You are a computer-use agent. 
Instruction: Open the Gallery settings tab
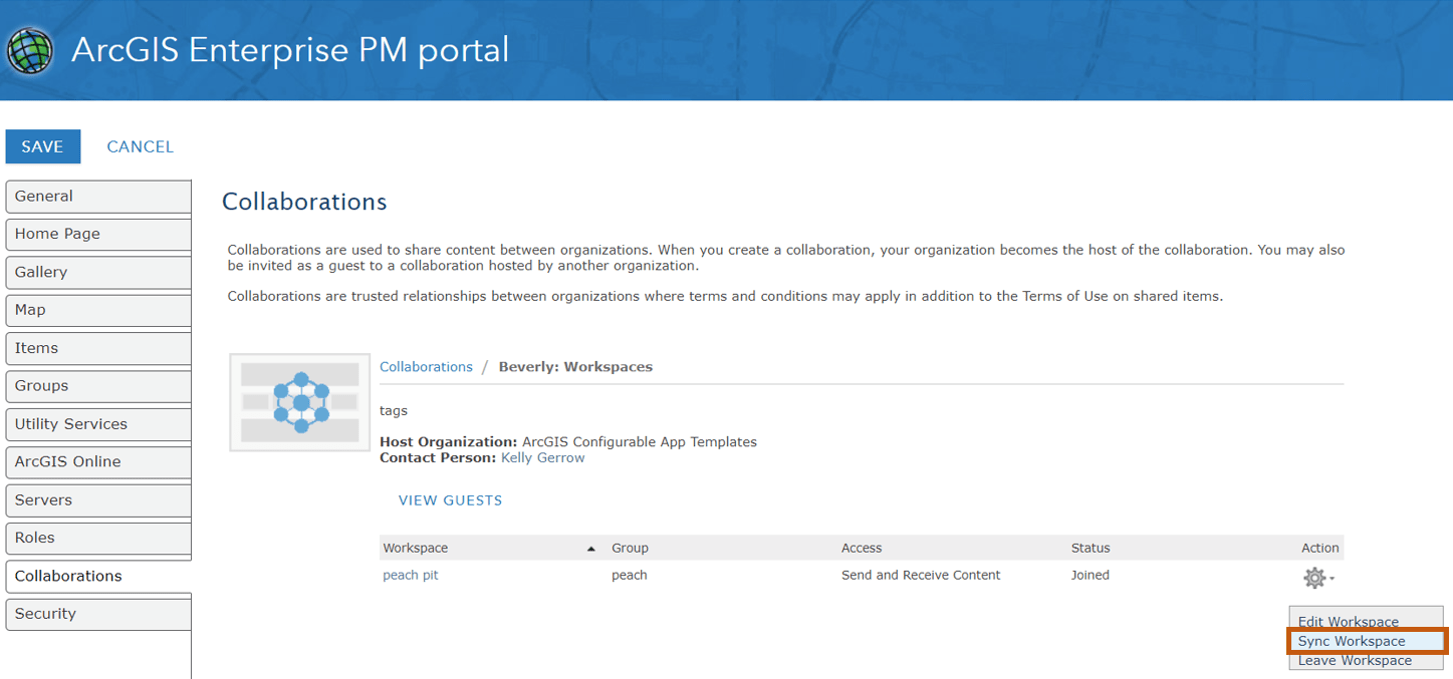click(98, 272)
